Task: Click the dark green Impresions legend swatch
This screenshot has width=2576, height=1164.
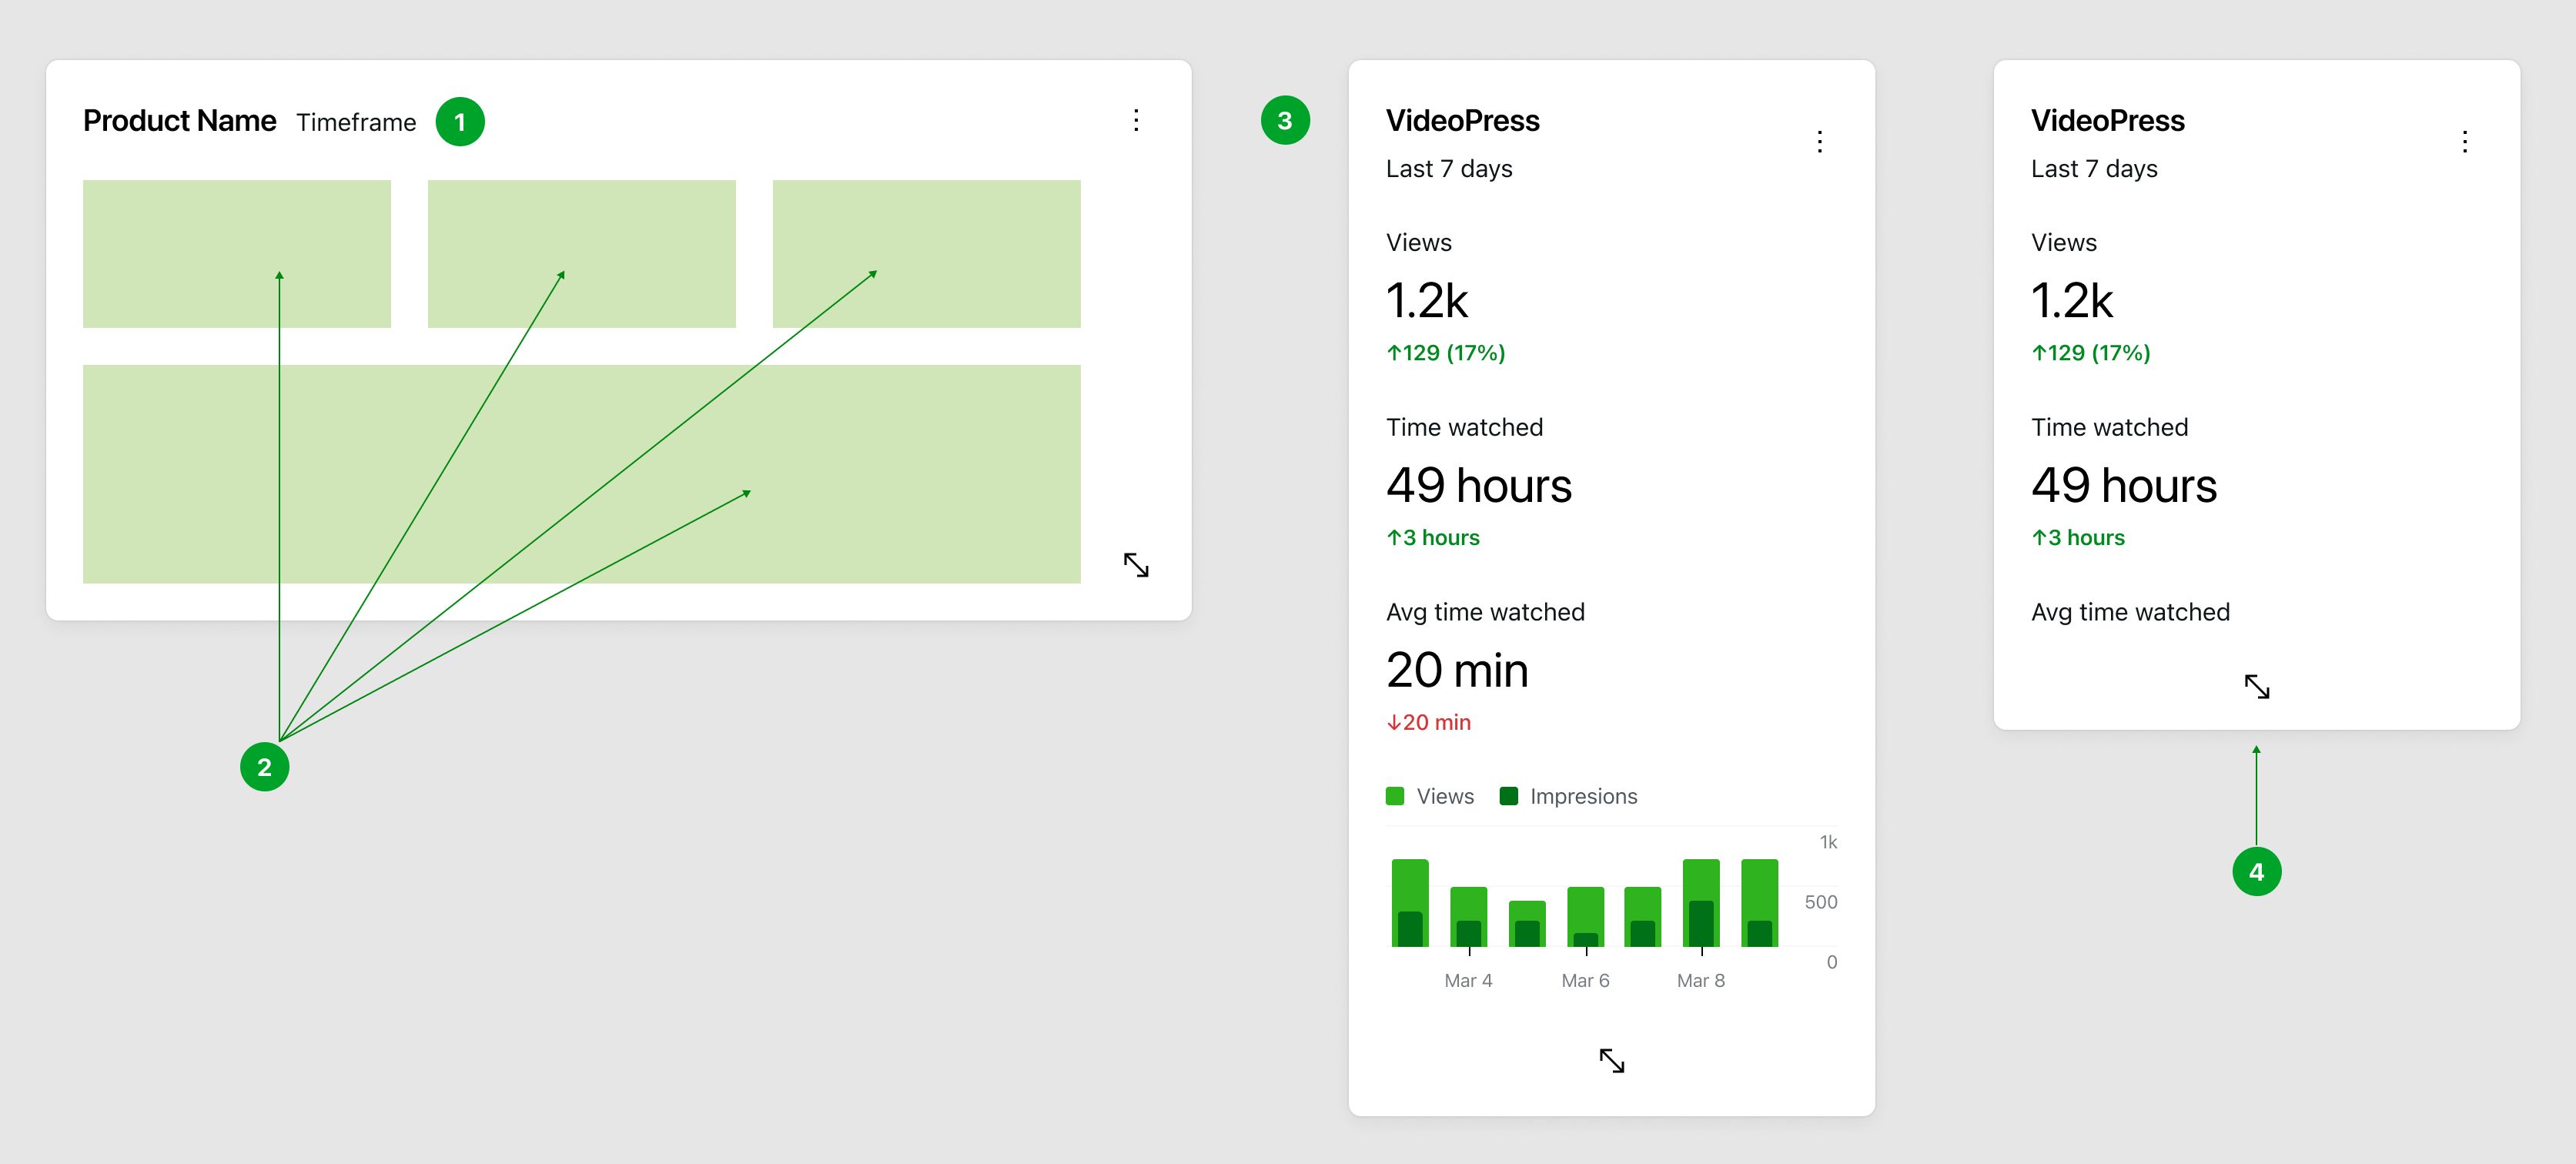Action: pyautogui.click(x=1509, y=796)
